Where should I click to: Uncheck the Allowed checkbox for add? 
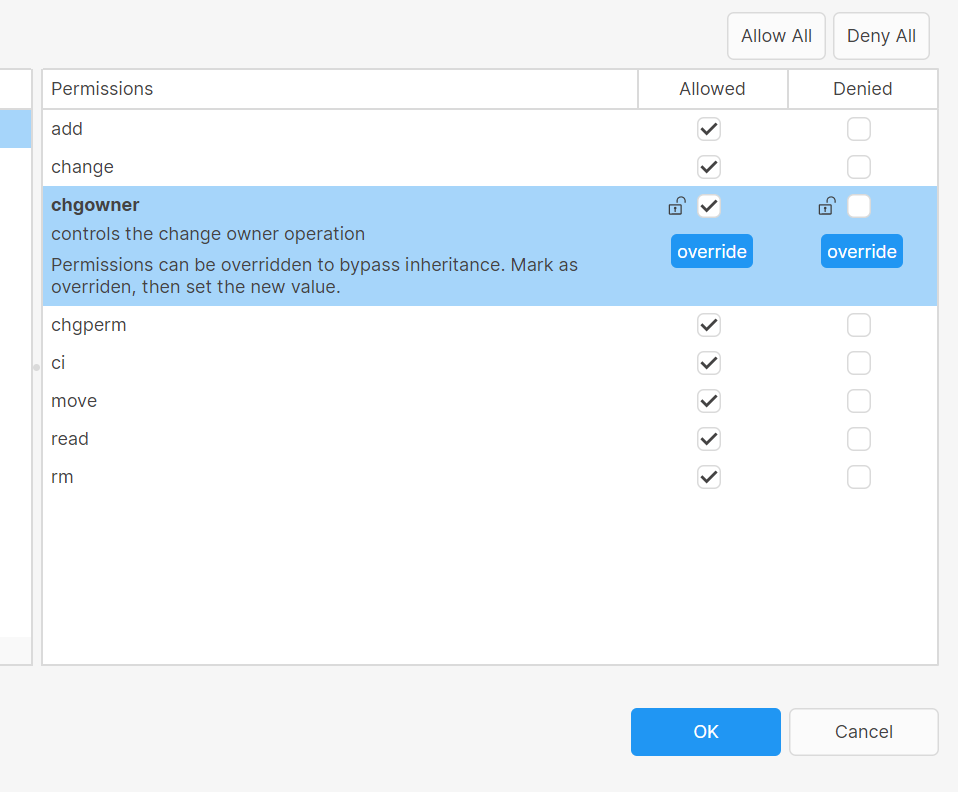coord(709,129)
